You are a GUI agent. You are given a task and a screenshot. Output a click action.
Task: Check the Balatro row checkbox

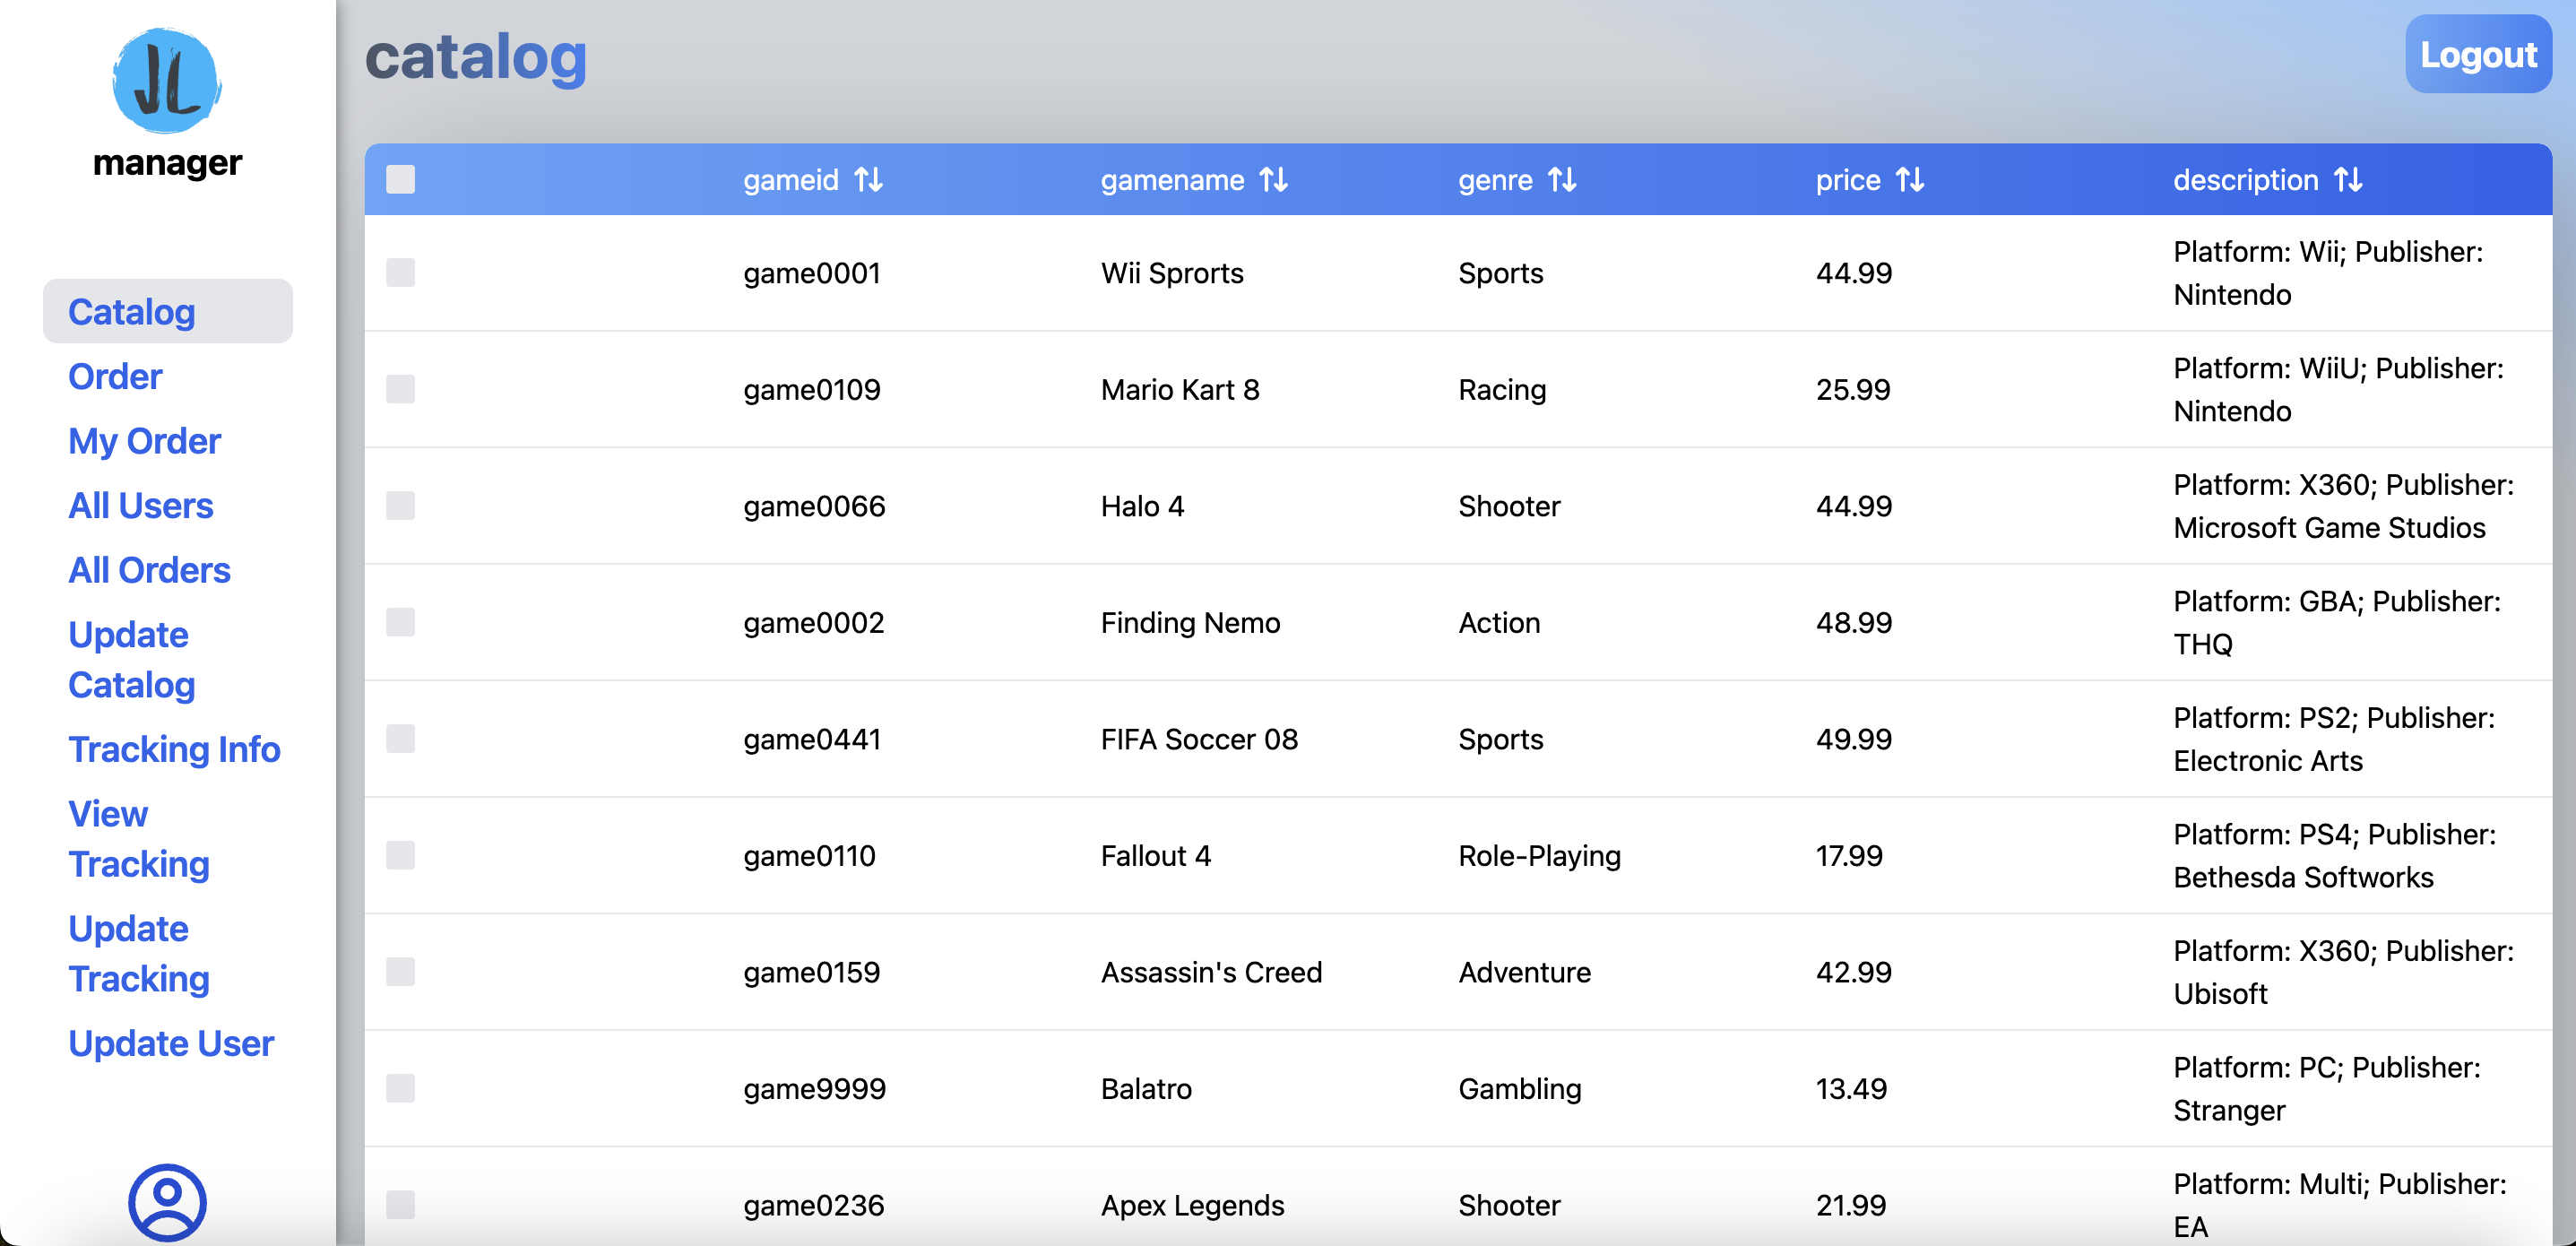pos(401,1088)
